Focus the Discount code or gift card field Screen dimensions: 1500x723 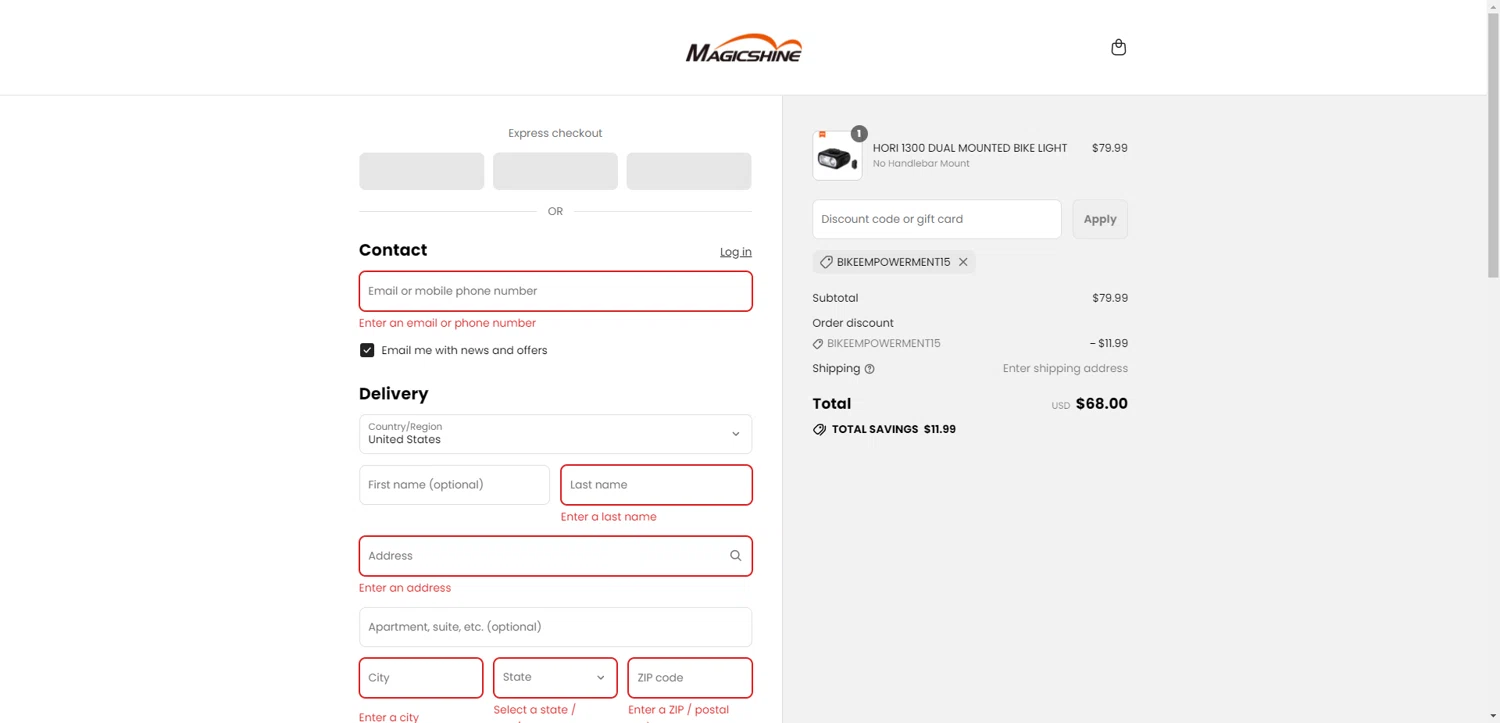click(937, 219)
